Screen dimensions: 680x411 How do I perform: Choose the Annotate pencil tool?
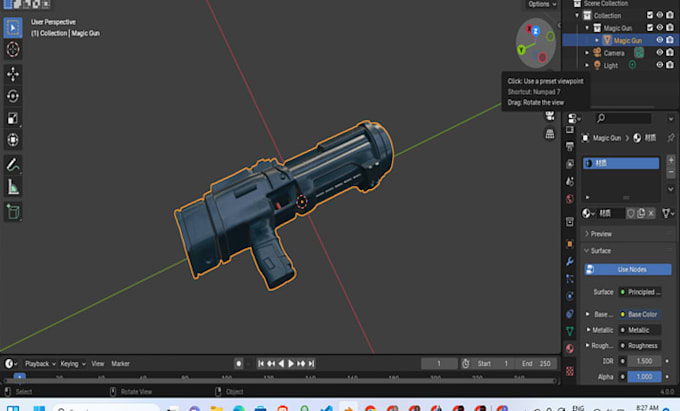click(x=13, y=165)
